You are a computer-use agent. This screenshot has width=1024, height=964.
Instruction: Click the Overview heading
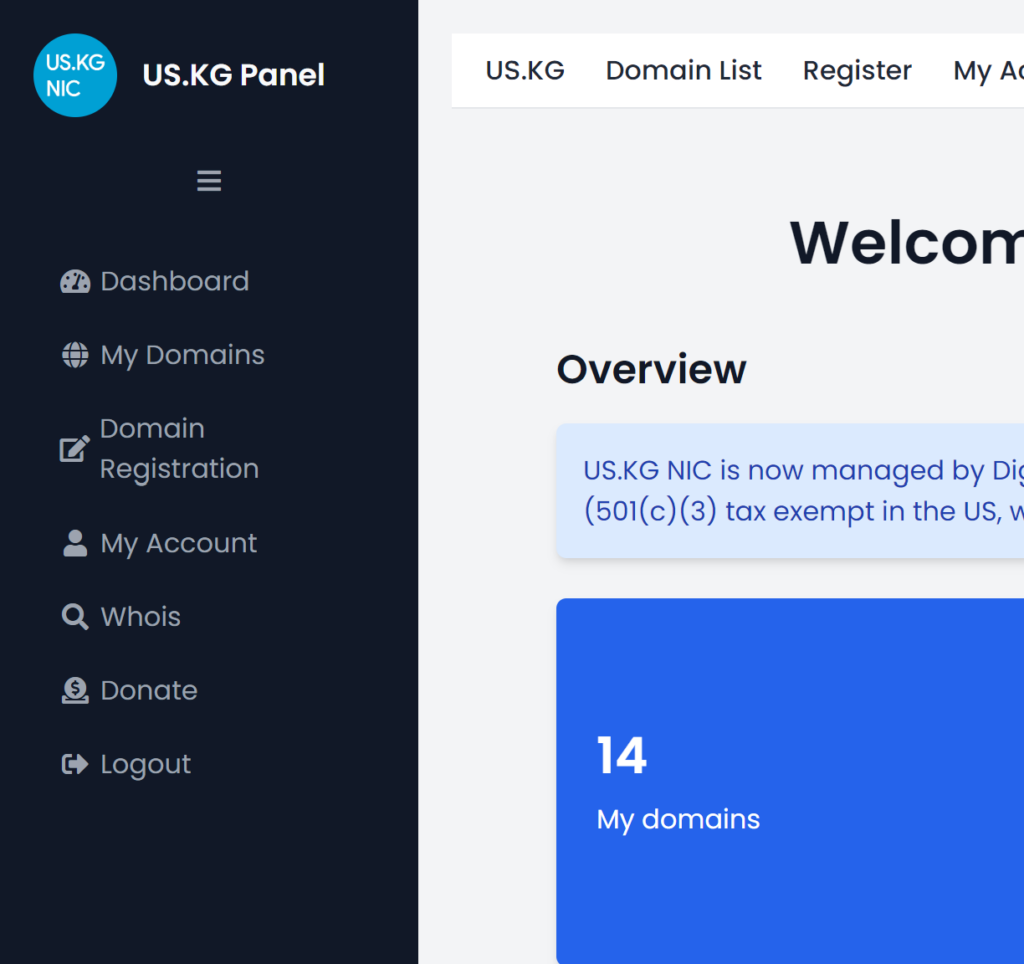click(x=651, y=370)
